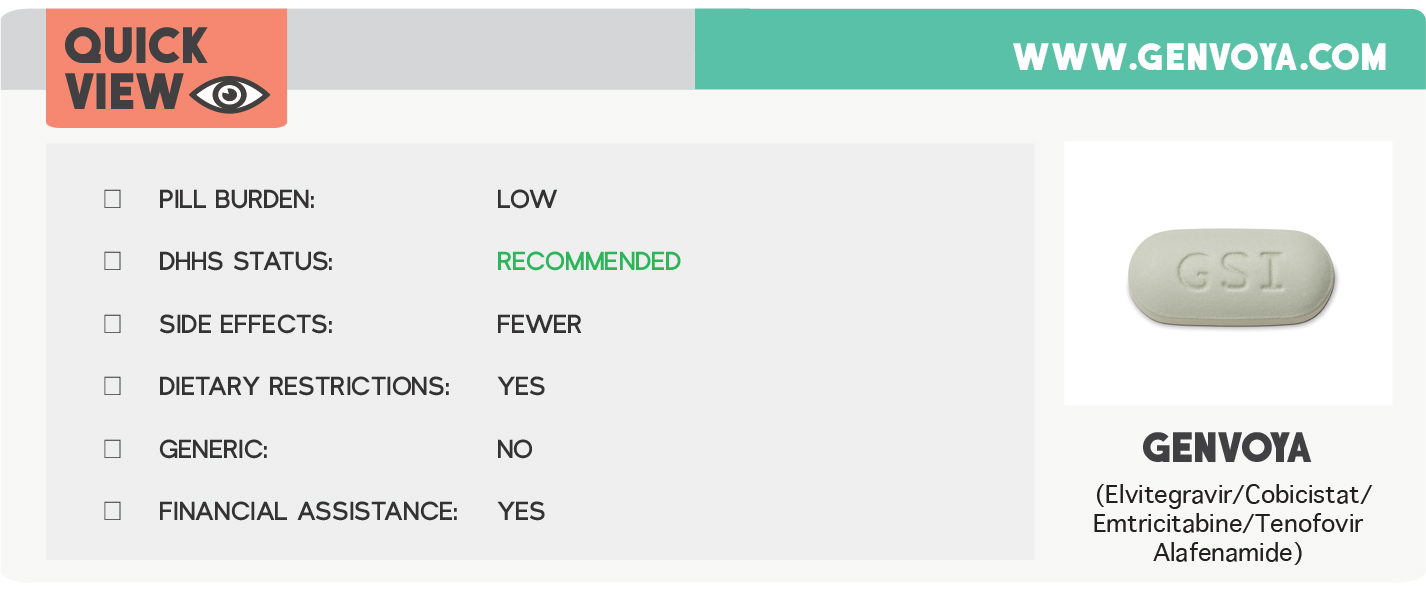Click the Elvitegravir/Cobicistat ingredient text

[x=1233, y=495]
